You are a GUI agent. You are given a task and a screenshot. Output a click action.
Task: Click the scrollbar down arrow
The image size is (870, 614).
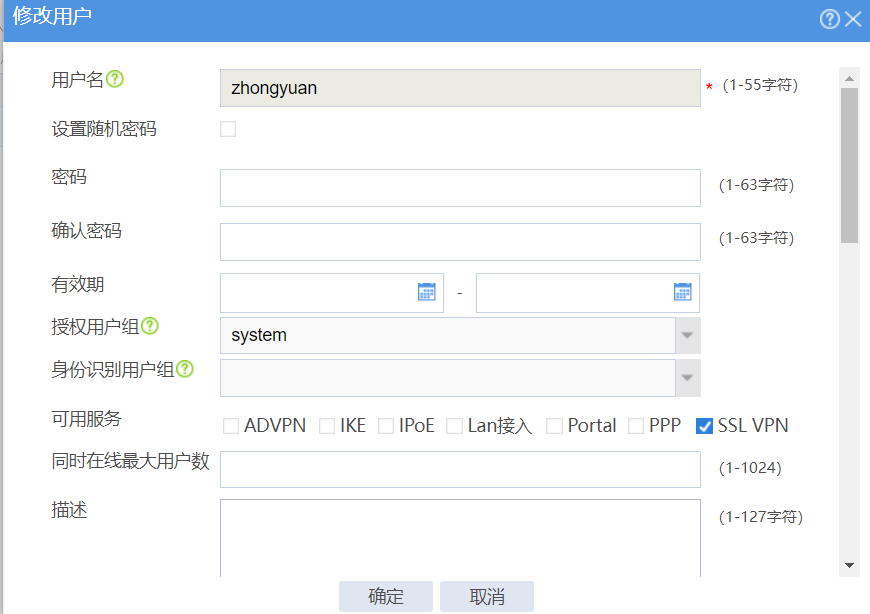point(849,566)
